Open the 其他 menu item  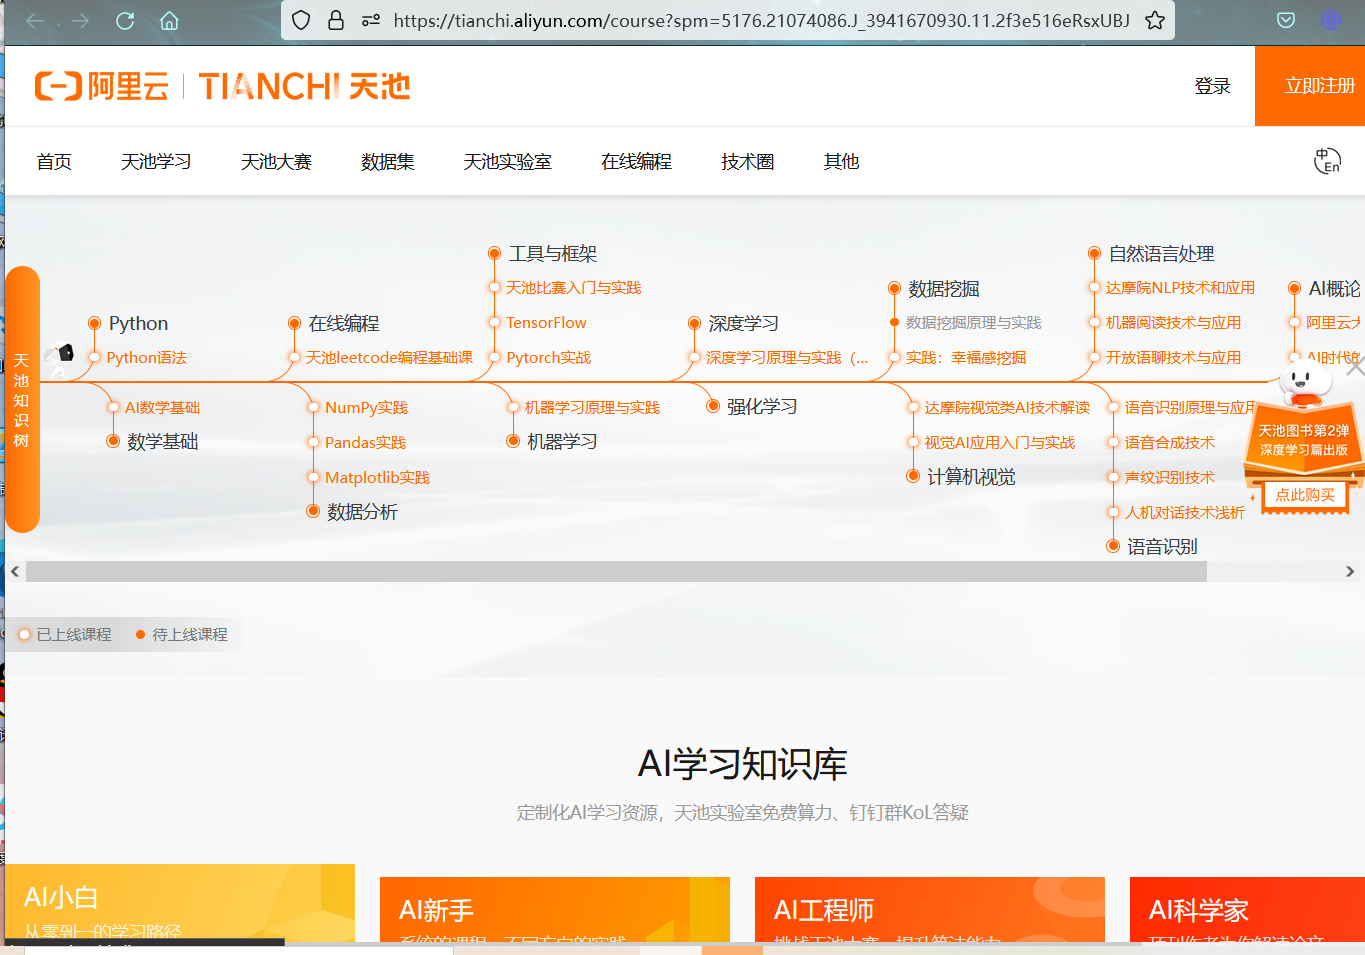pyautogui.click(x=841, y=162)
